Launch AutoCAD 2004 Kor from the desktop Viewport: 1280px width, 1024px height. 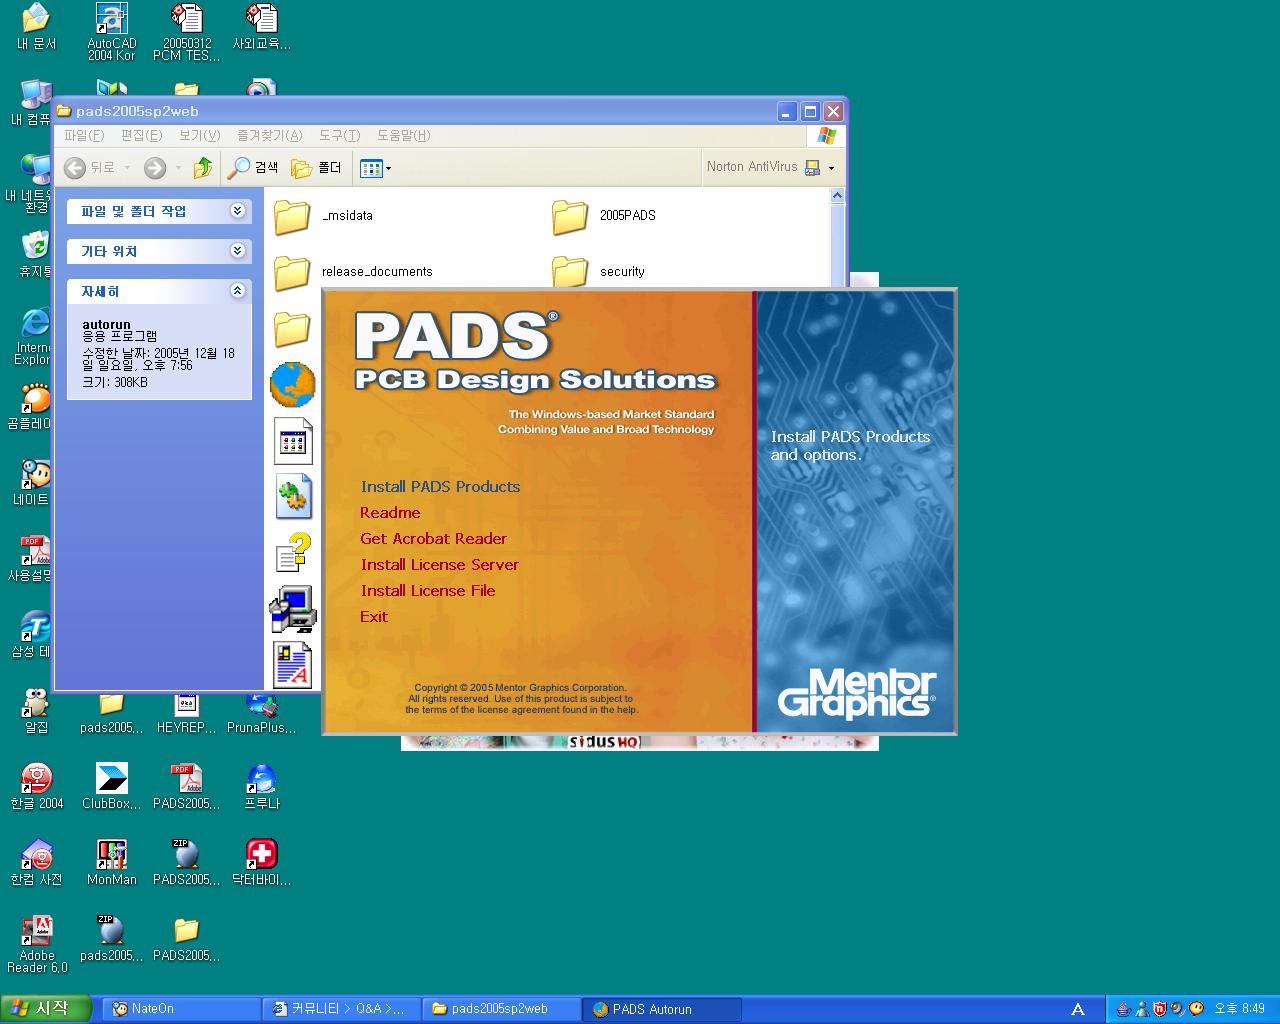[x=111, y=32]
